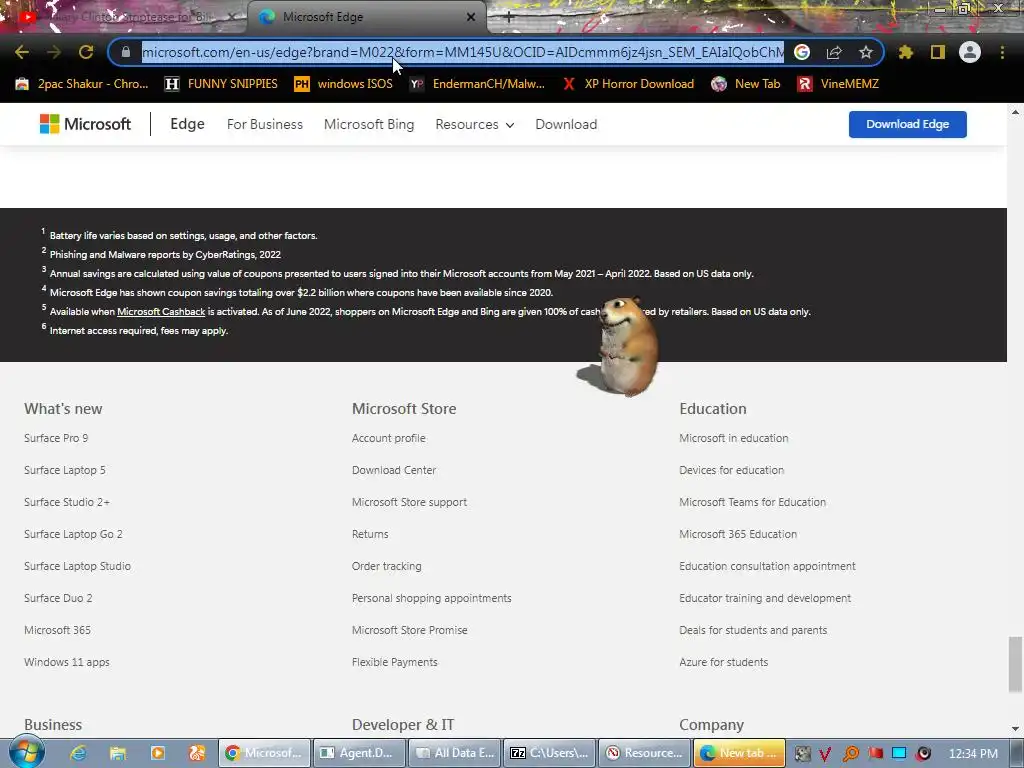This screenshot has width=1024, height=768.
Task: Share this page via the share icon
Action: click(x=834, y=52)
